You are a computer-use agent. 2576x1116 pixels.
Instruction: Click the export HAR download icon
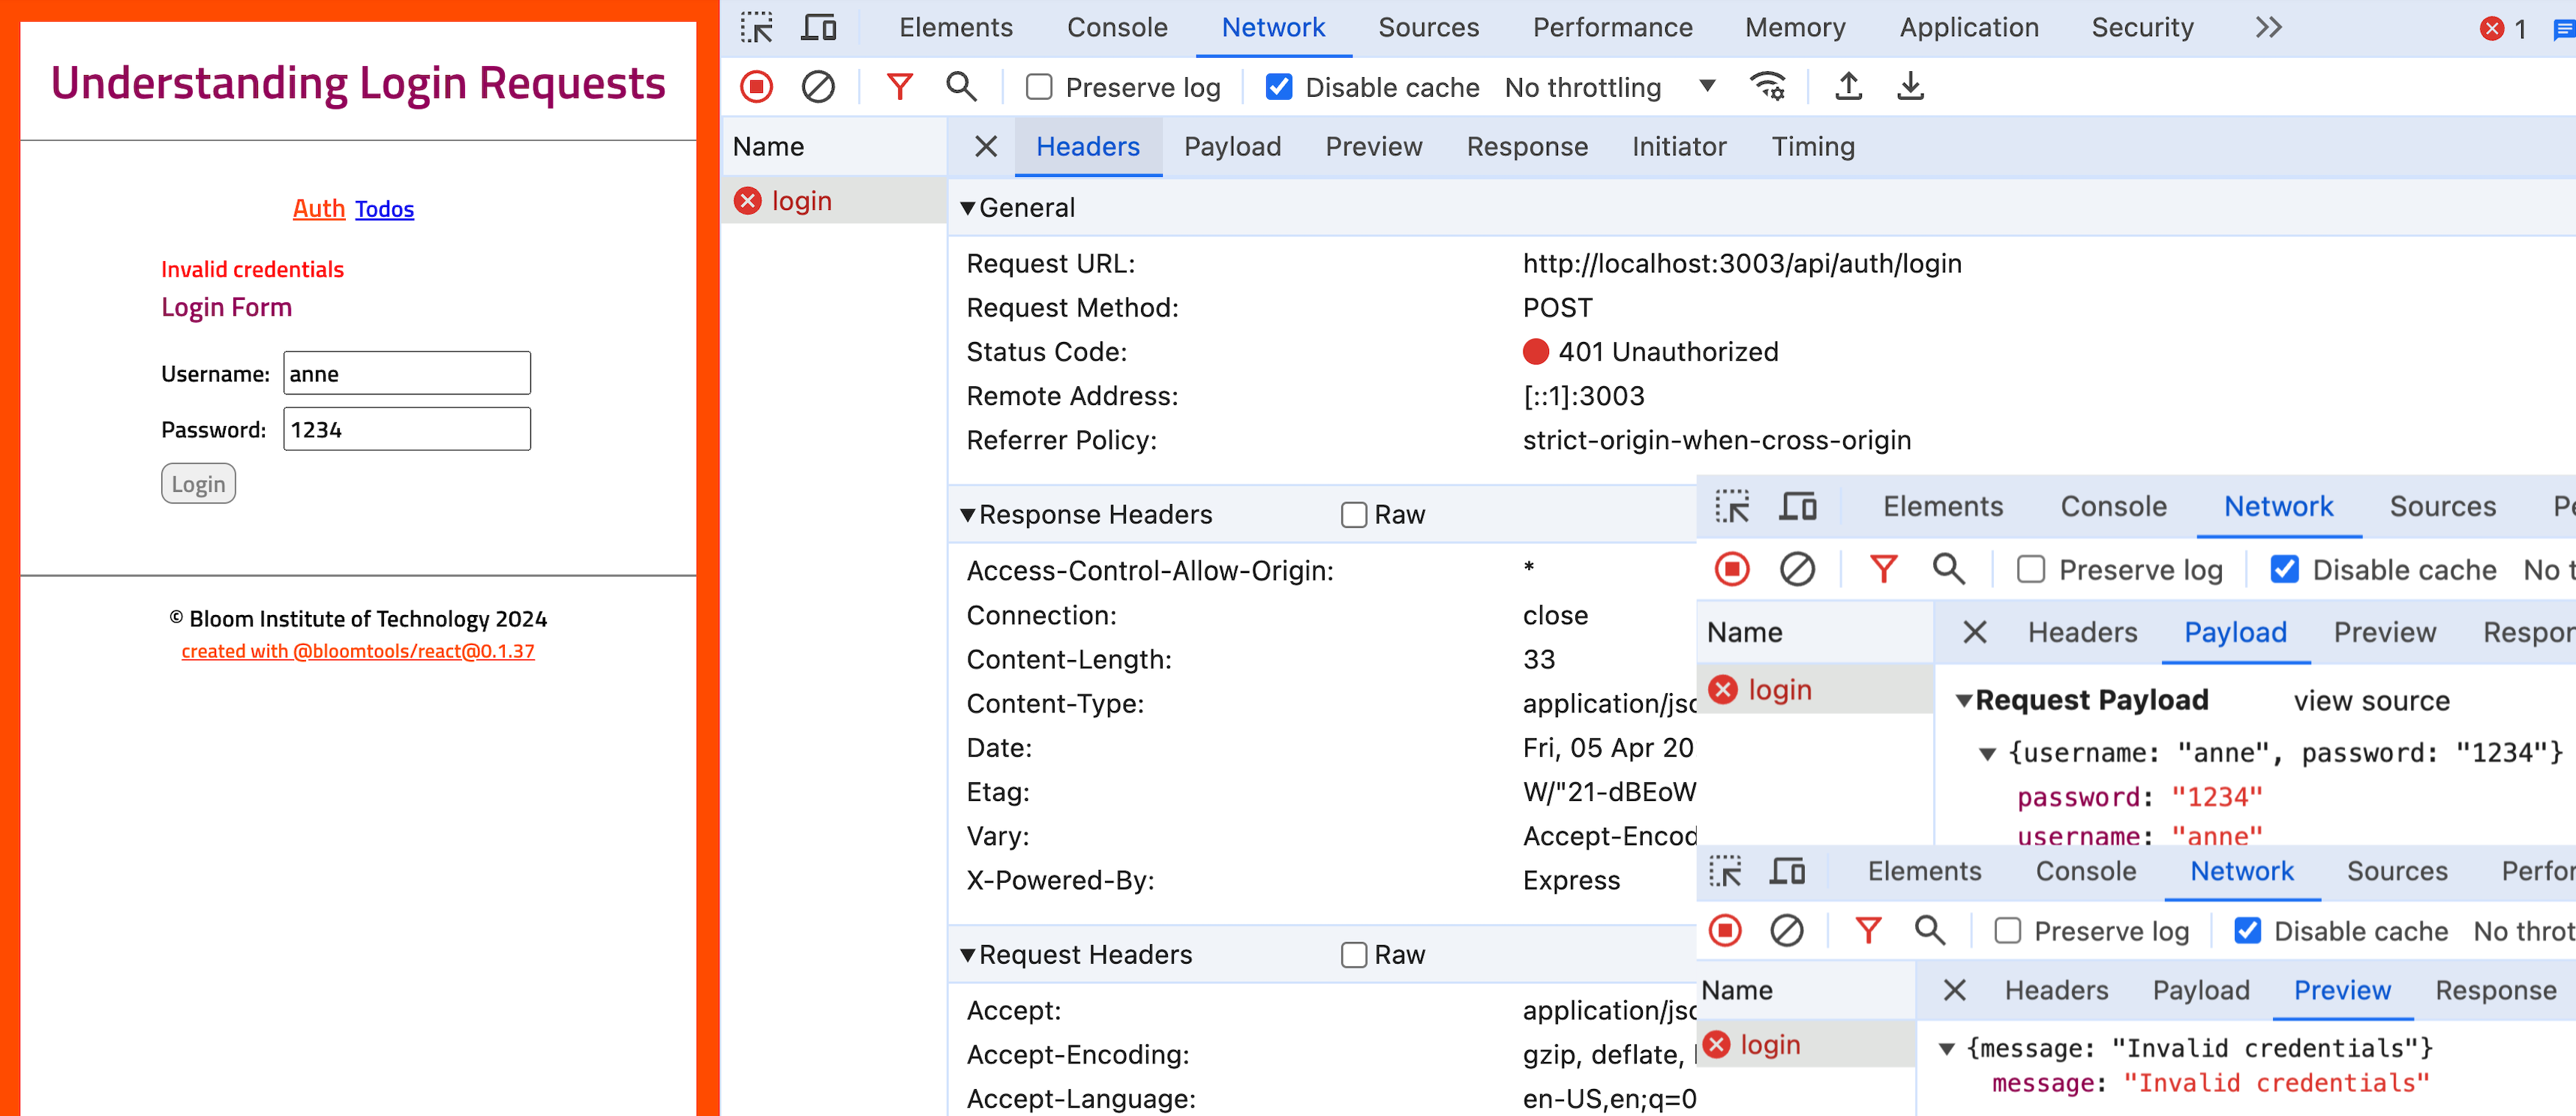[1909, 87]
